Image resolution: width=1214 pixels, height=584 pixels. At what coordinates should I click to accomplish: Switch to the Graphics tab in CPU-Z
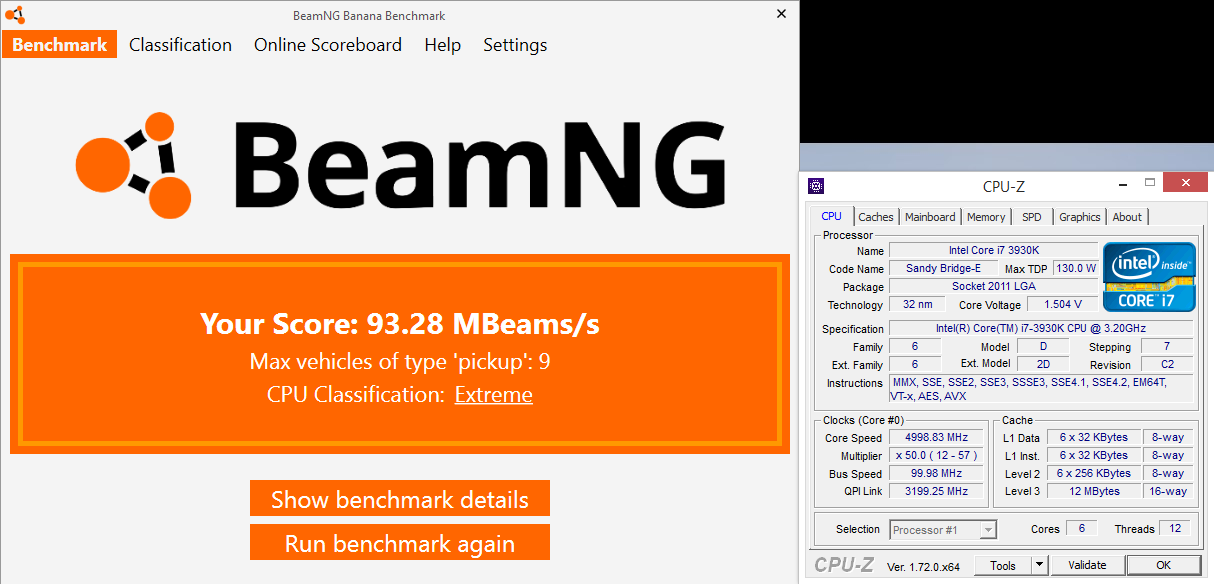[x=1080, y=217]
